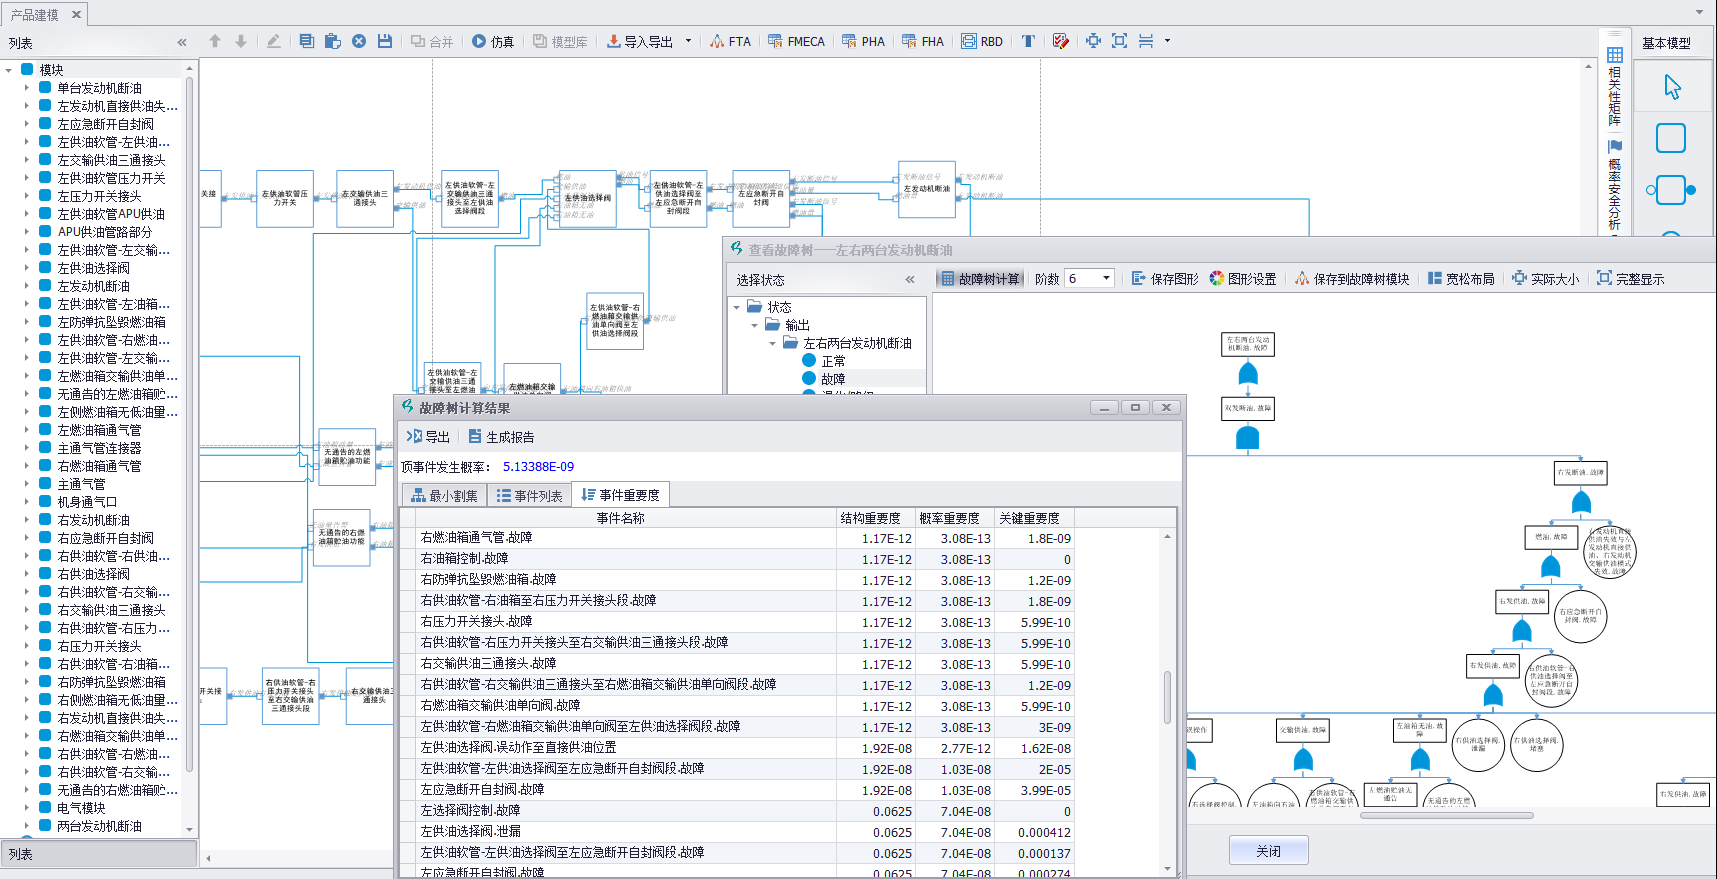Image resolution: width=1717 pixels, height=879 pixels.
Task: Open 图形设置 color wheel settings
Action: [1243, 279]
